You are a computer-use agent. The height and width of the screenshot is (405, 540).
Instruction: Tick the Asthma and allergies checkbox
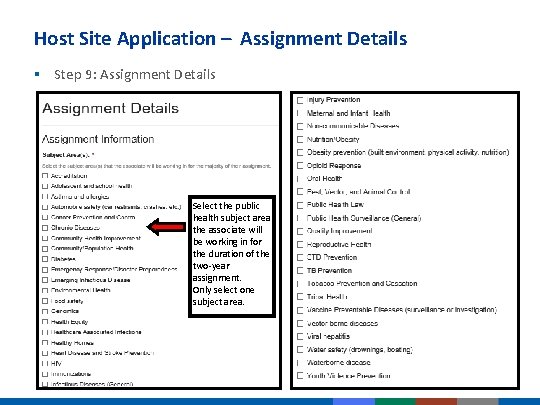pos(45,197)
